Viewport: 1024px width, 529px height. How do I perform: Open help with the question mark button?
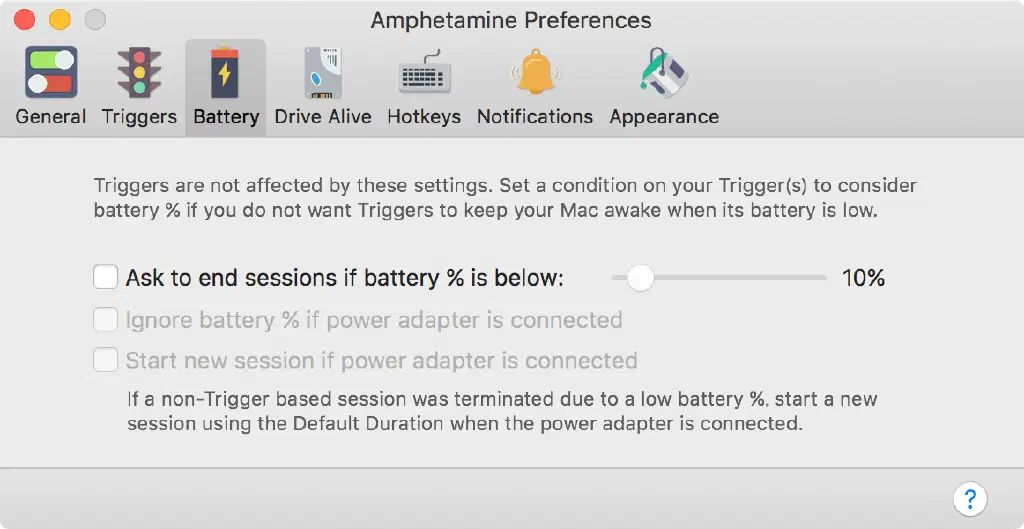click(969, 498)
